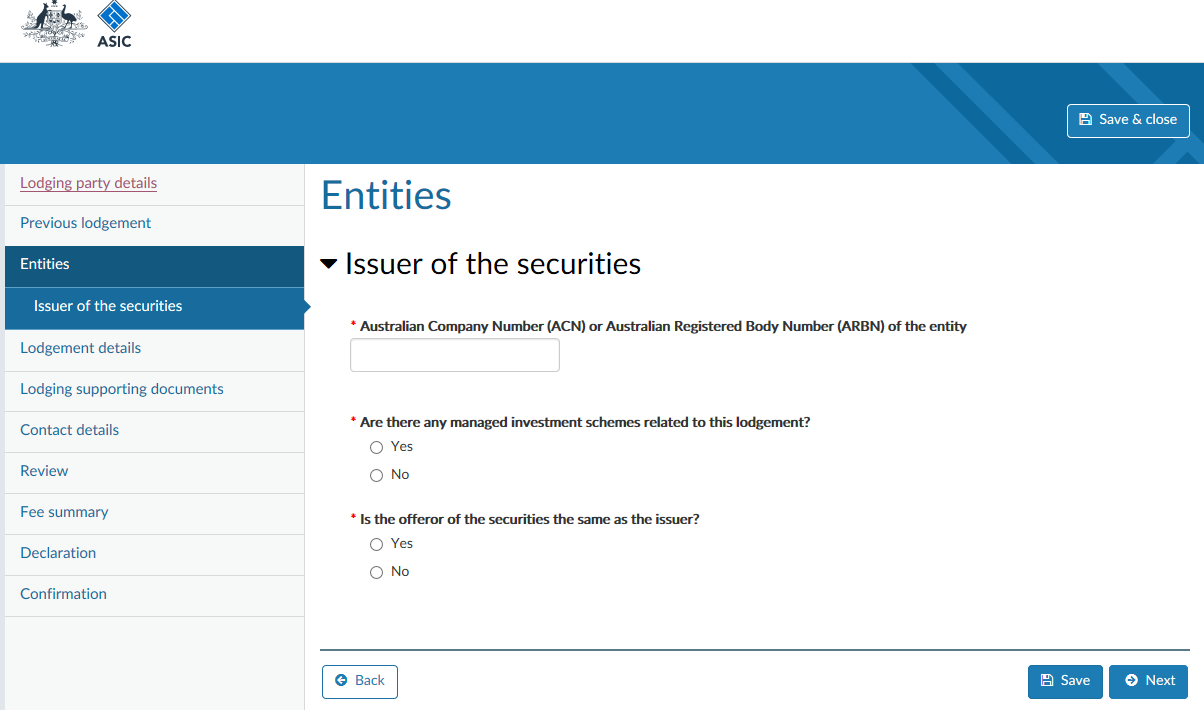Click the Save & close button
This screenshot has height=710, width=1204.
coord(1128,120)
